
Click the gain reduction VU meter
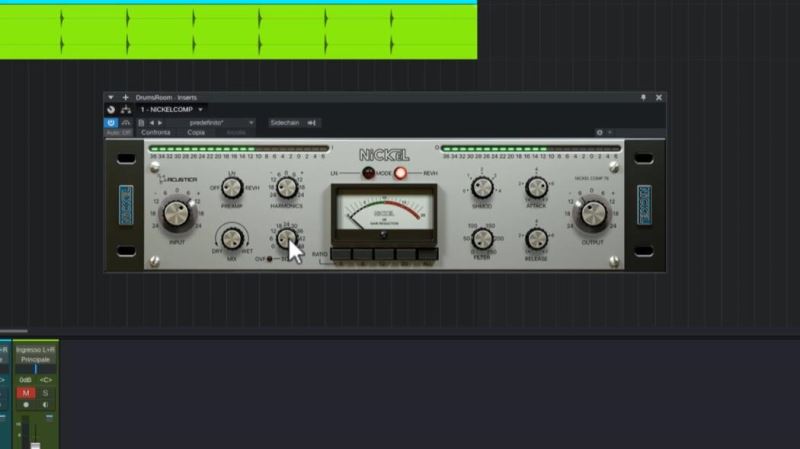pos(384,212)
